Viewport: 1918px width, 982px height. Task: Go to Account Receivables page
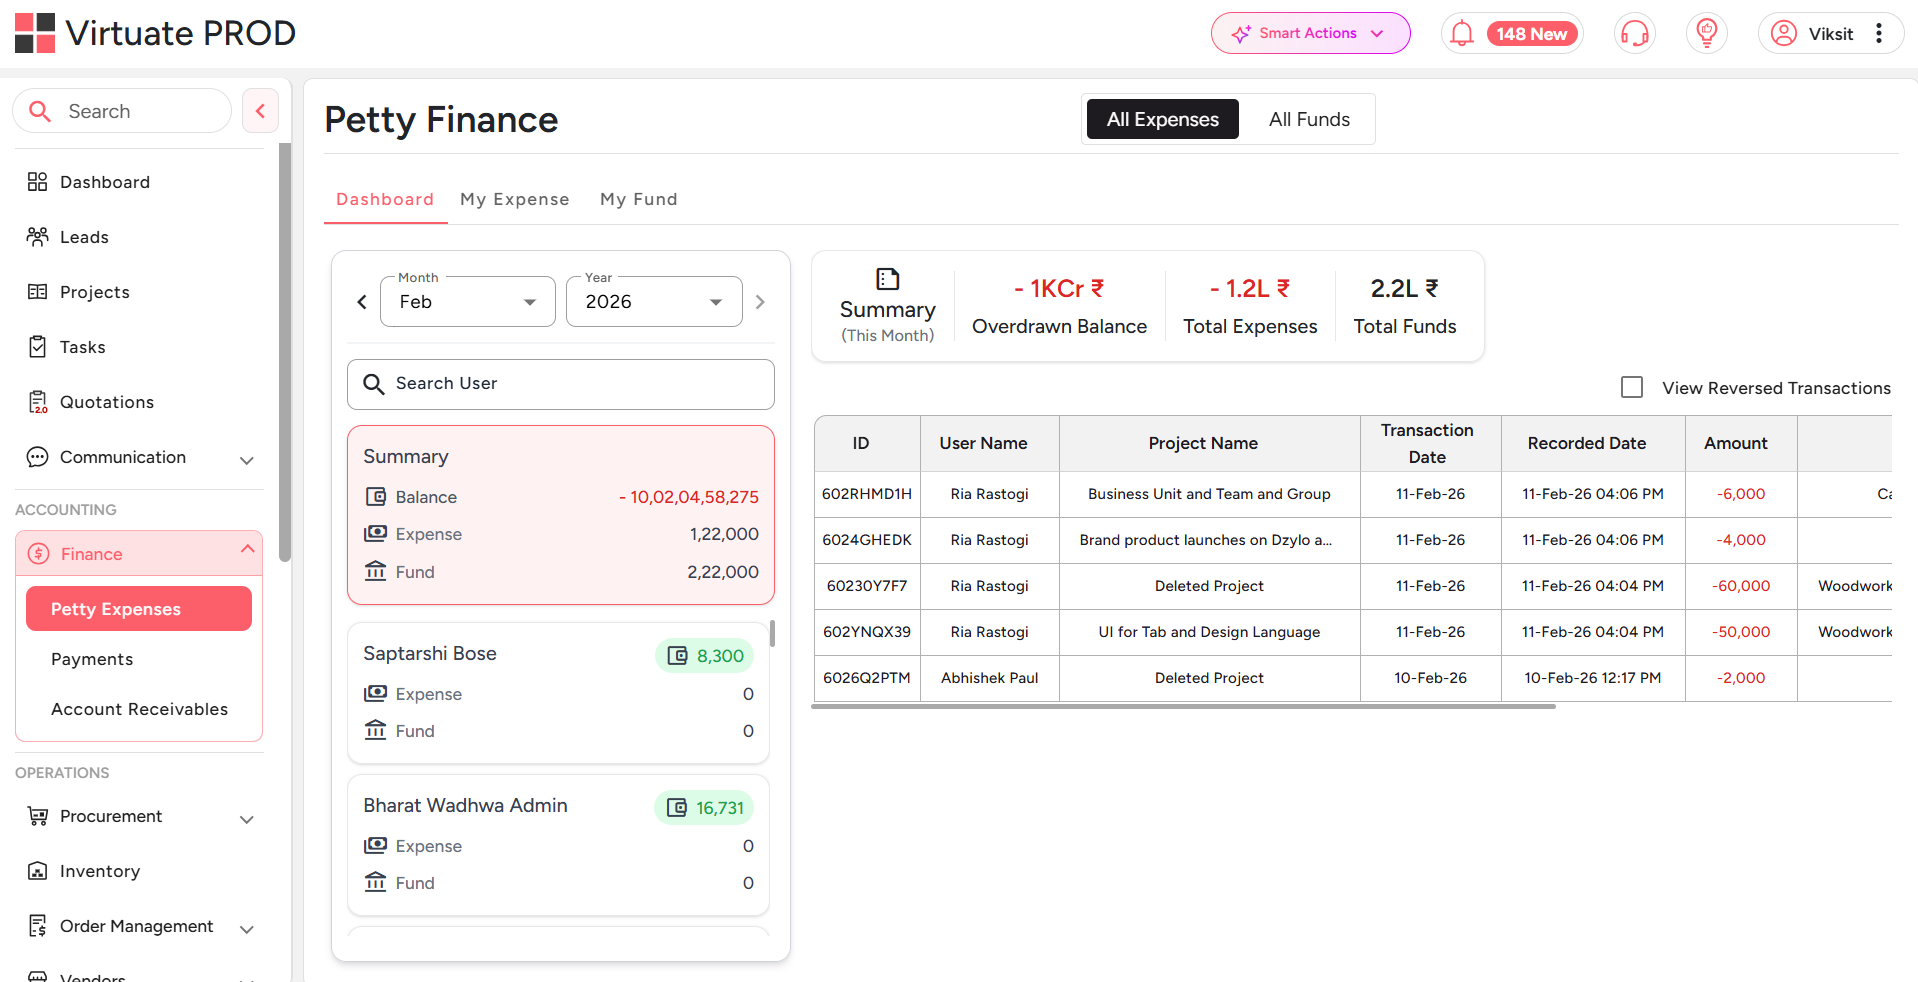(139, 709)
